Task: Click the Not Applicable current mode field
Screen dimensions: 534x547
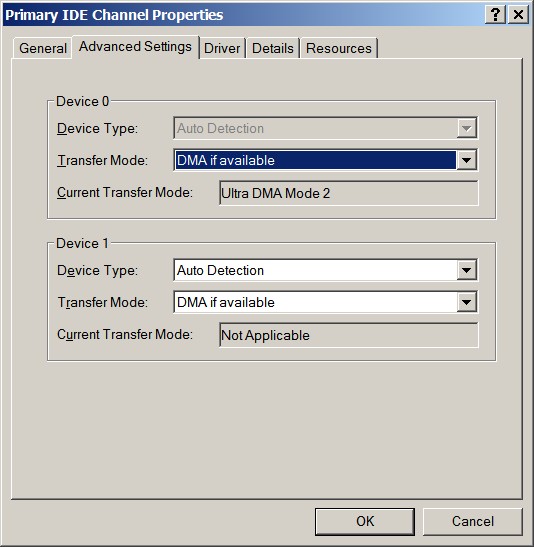Action: (x=349, y=335)
